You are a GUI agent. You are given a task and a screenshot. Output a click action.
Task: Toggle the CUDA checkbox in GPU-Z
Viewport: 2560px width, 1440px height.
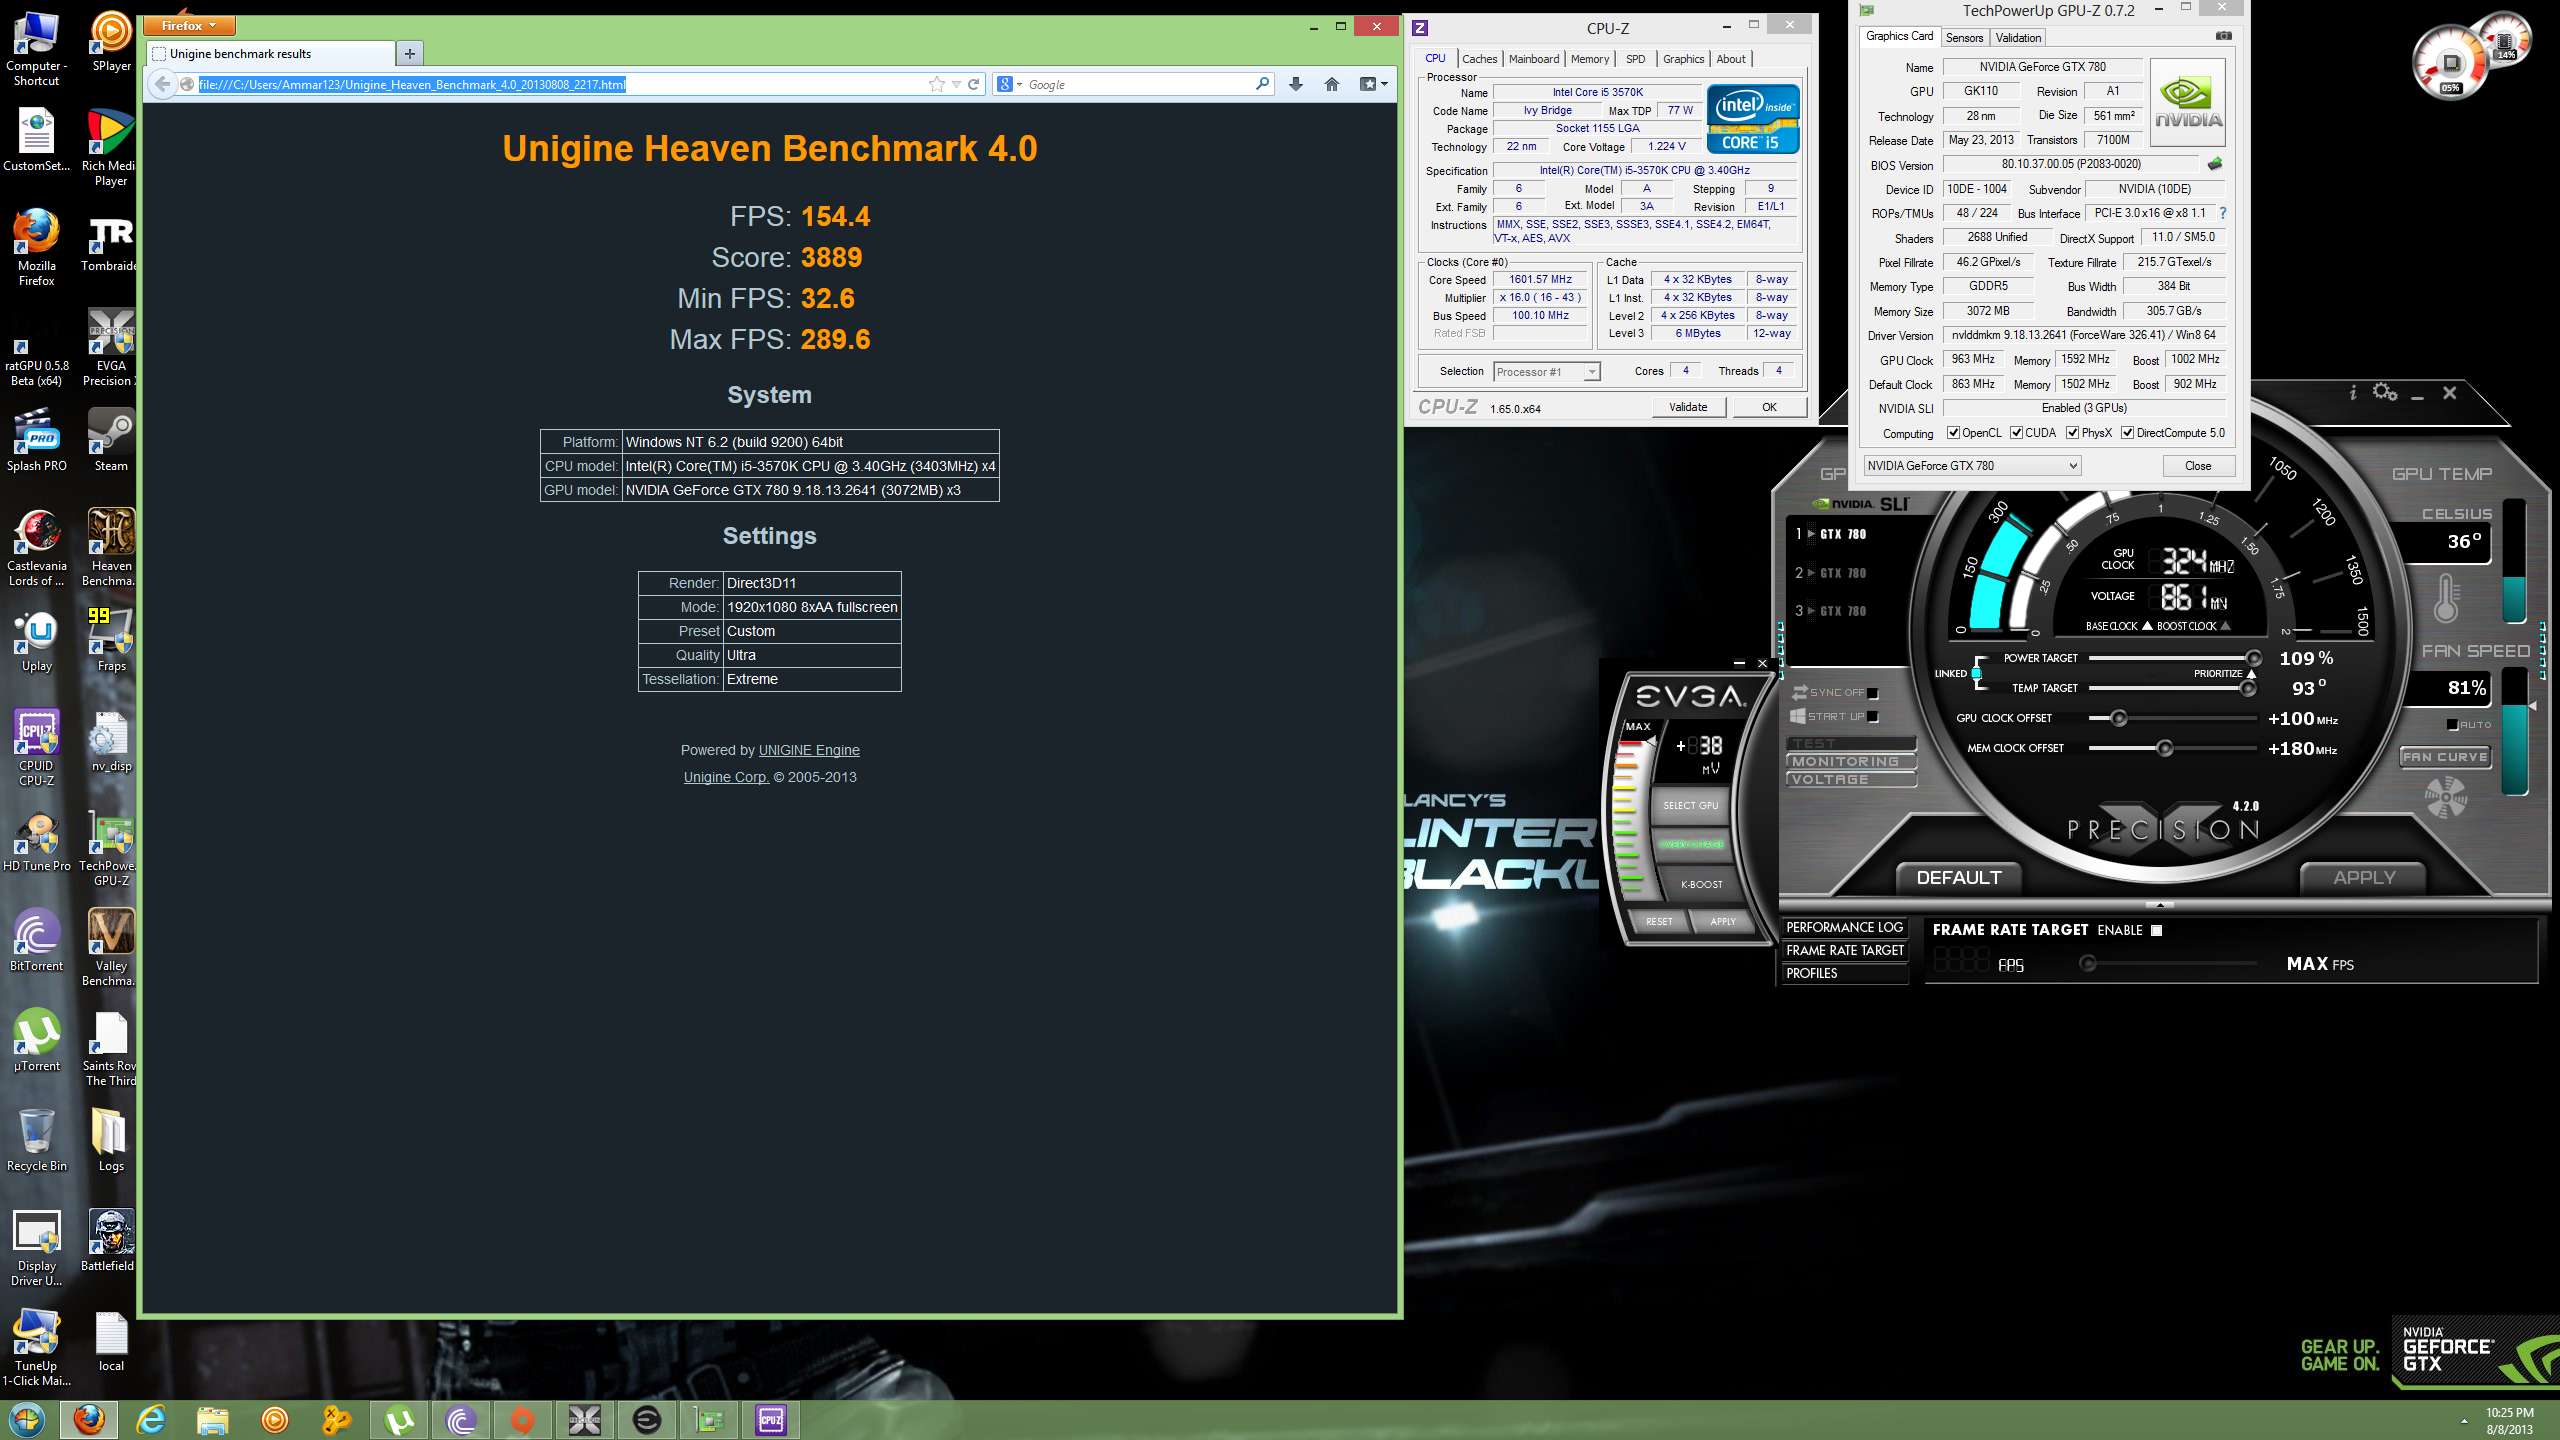2017,433
